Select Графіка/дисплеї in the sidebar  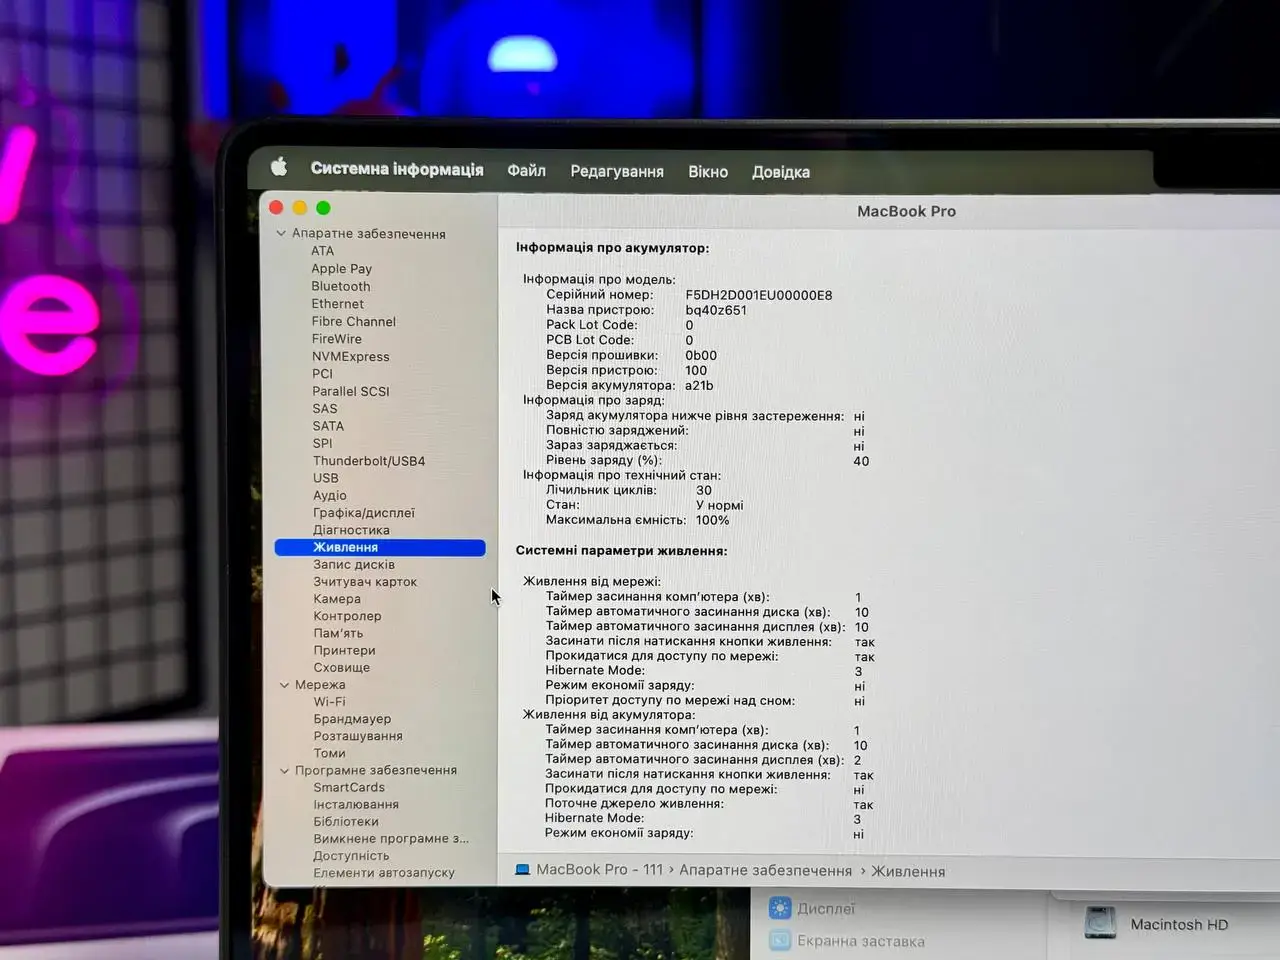coord(363,513)
